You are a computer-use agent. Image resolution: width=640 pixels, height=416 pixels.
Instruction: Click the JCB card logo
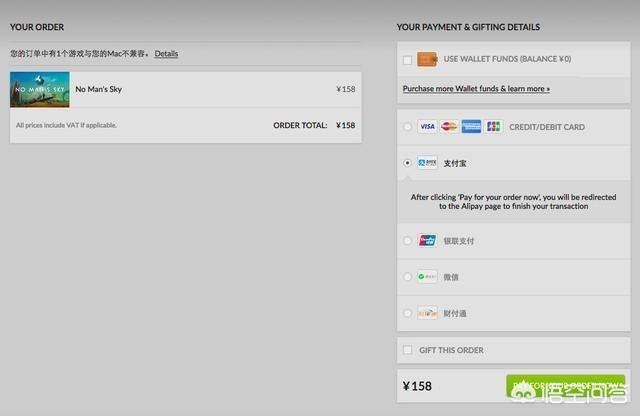[493, 127]
